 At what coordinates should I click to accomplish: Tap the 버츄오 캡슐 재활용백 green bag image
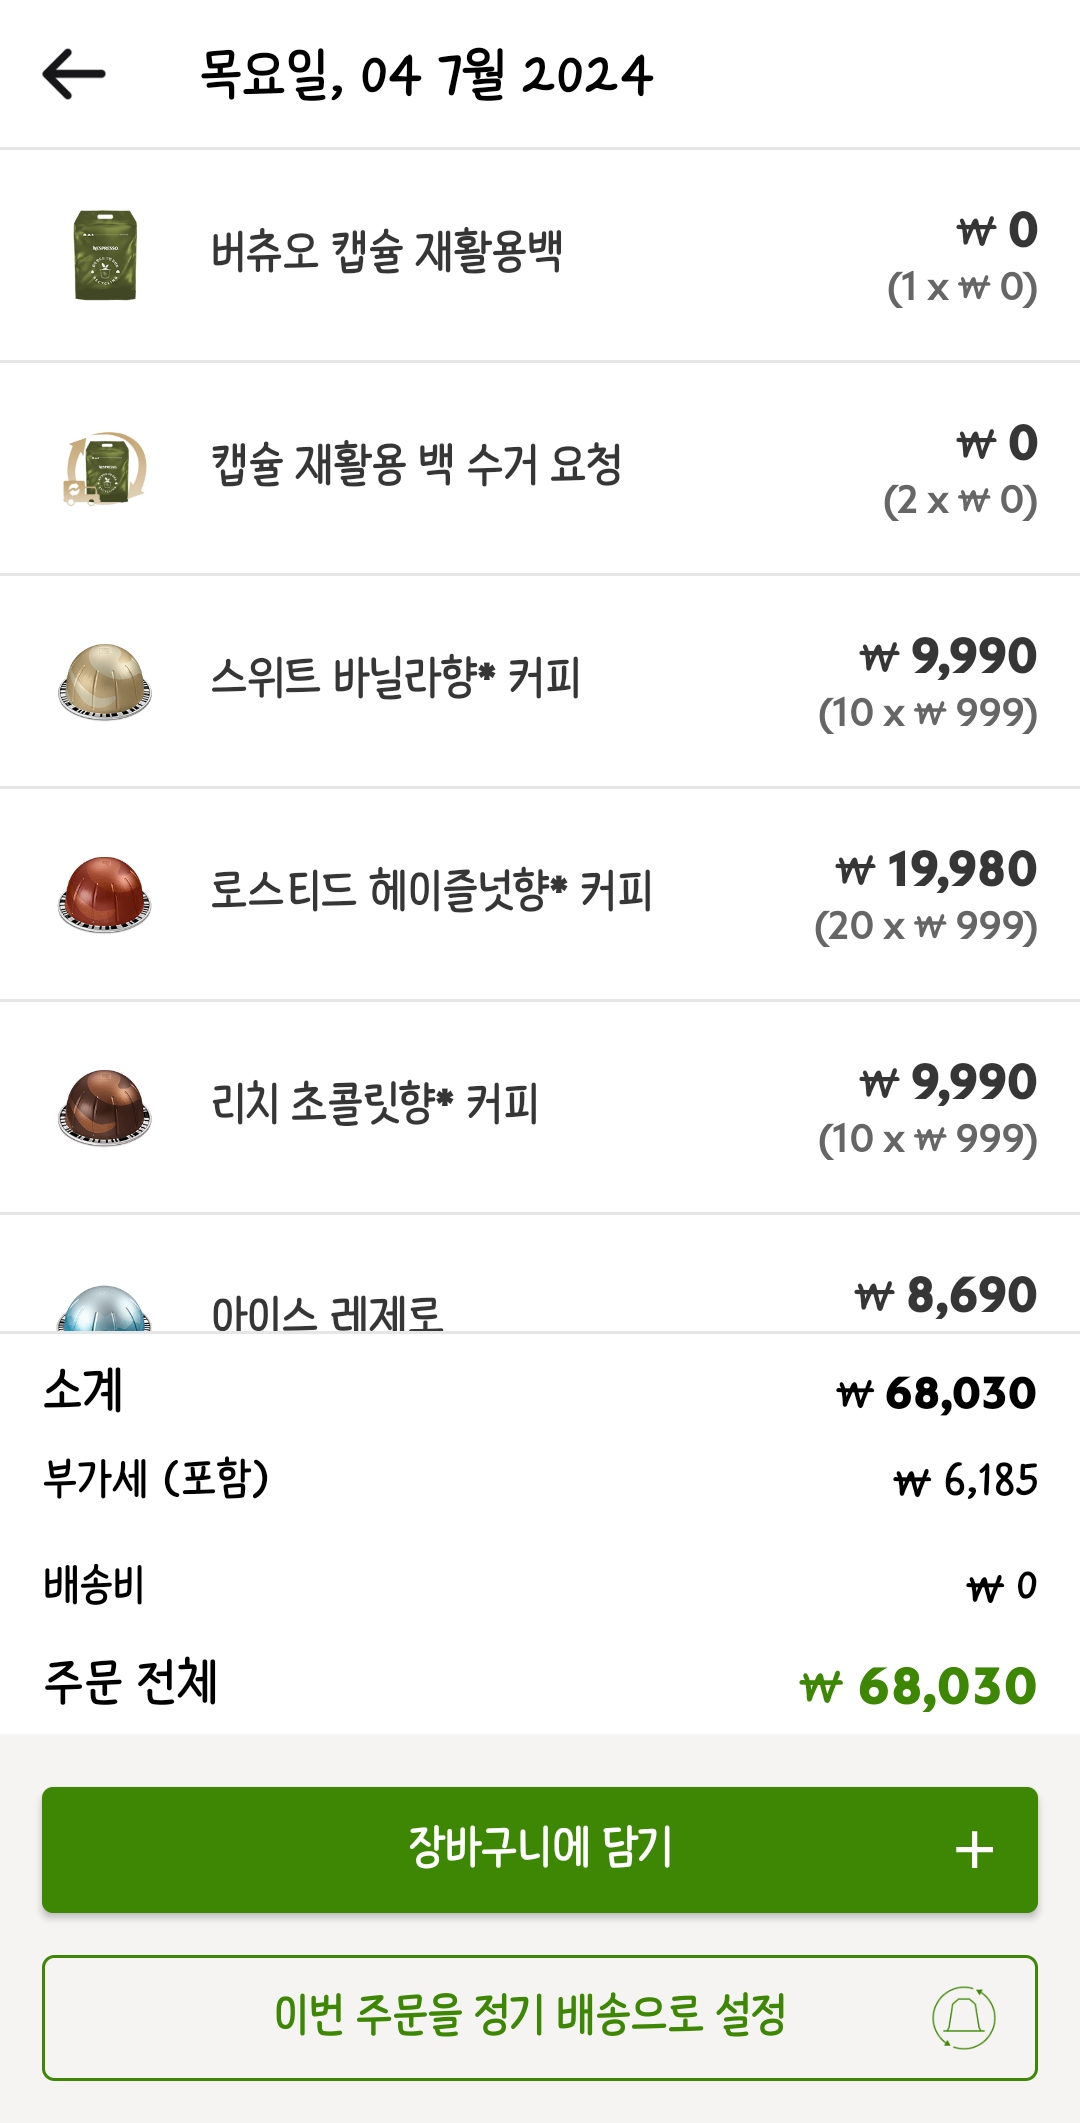(105, 255)
